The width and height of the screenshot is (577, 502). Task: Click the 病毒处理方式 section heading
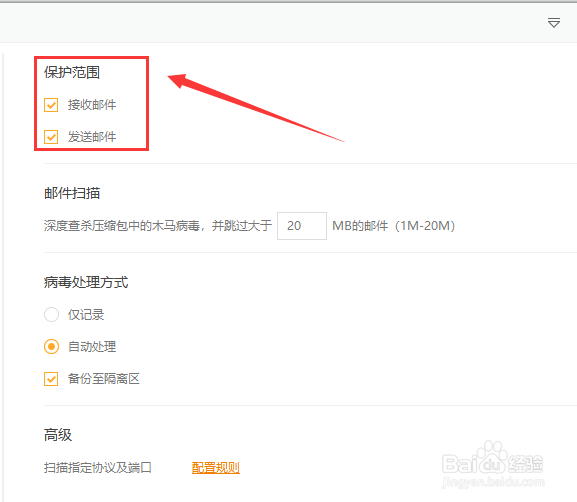86,283
